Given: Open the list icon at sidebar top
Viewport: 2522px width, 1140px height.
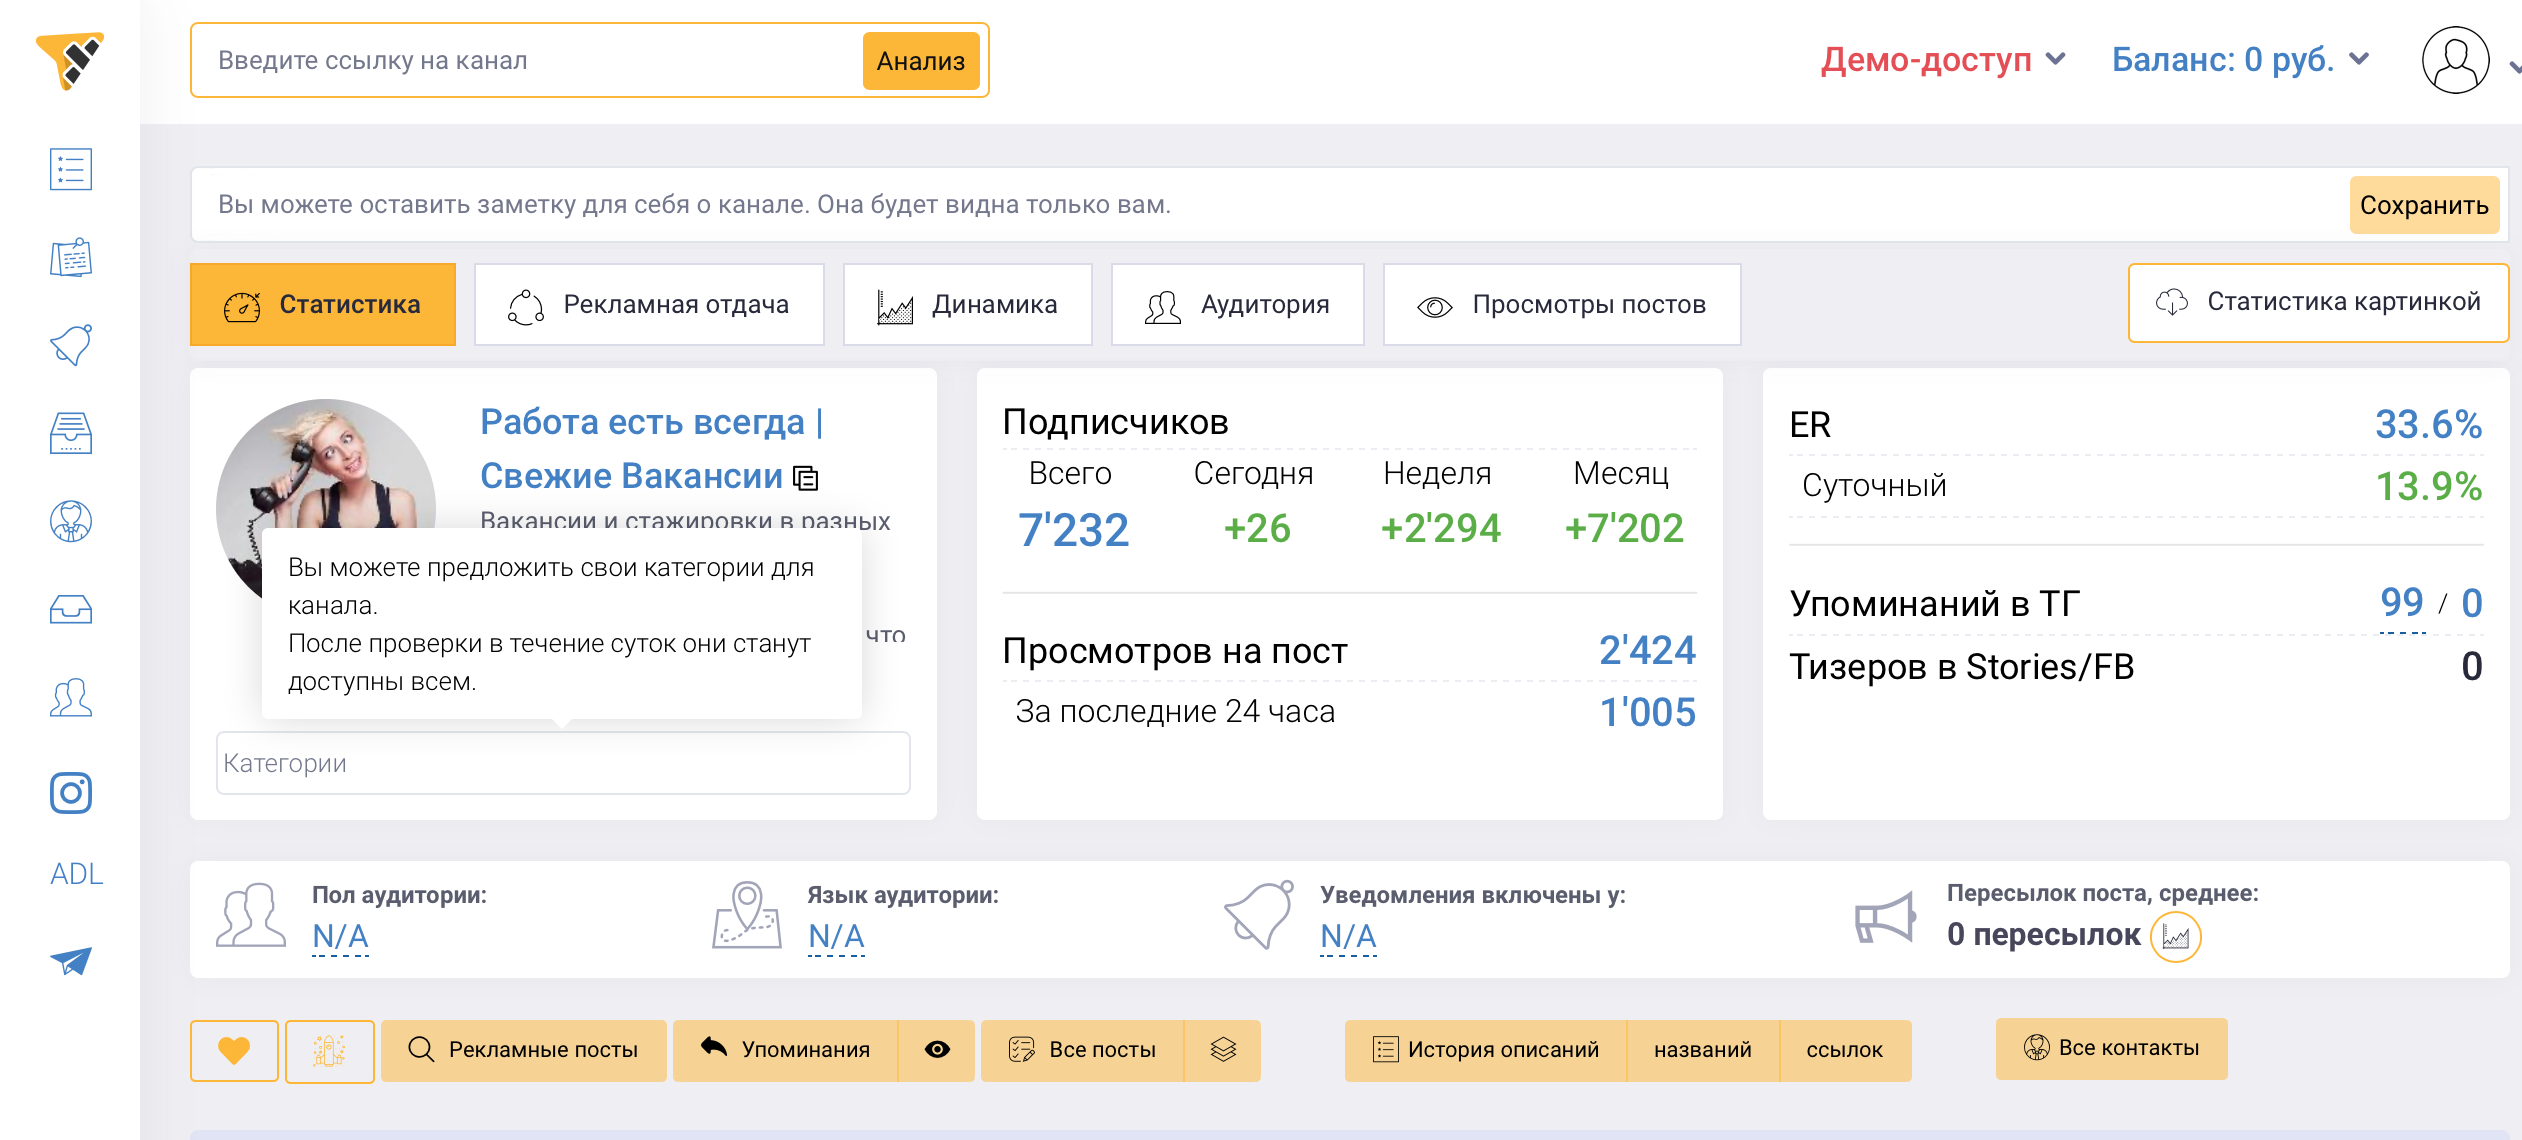Looking at the screenshot, I should click(x=71, y=169).
